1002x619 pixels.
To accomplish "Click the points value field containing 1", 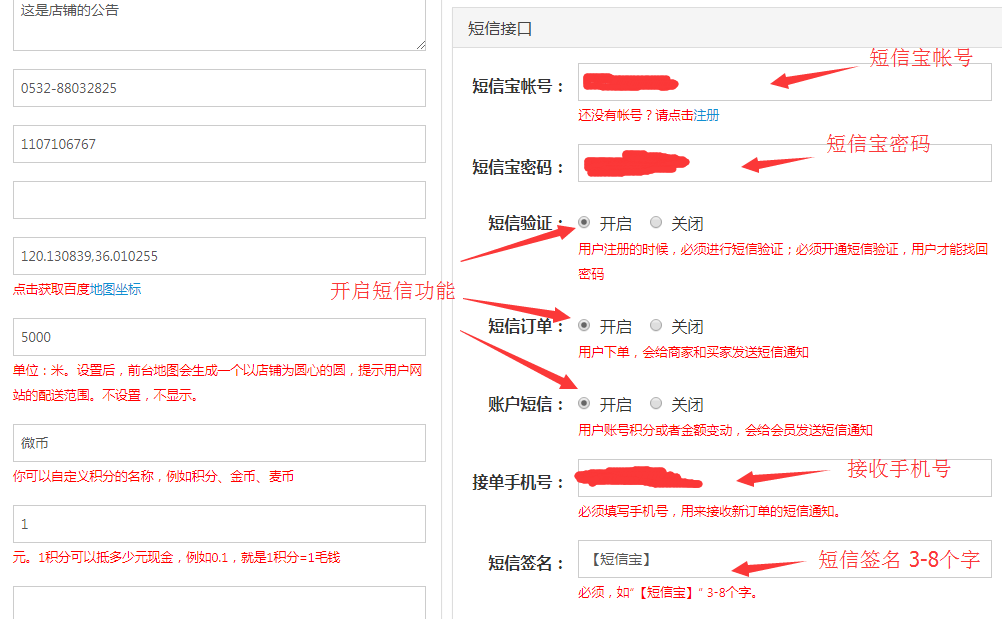I will pos(219,524).
